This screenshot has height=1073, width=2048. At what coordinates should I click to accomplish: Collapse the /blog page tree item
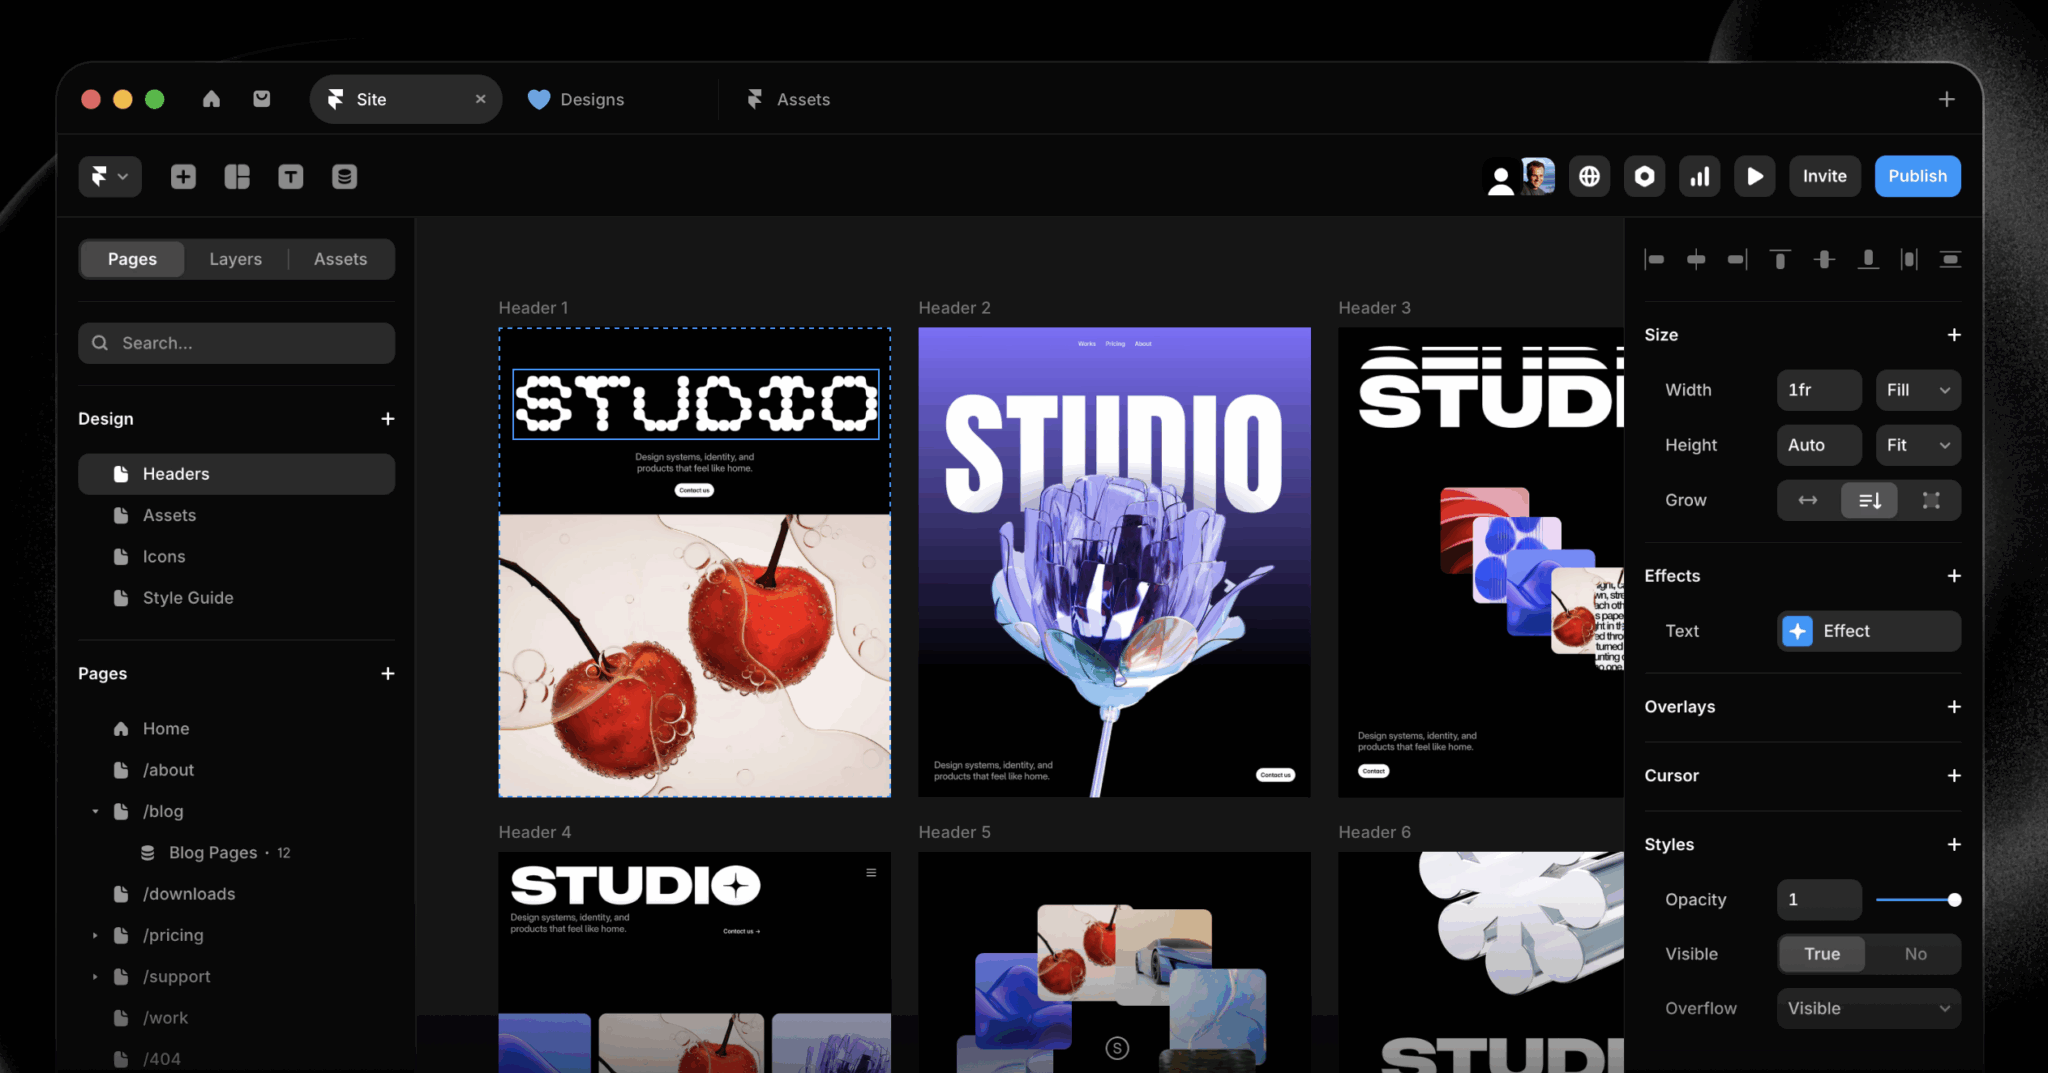96,811
